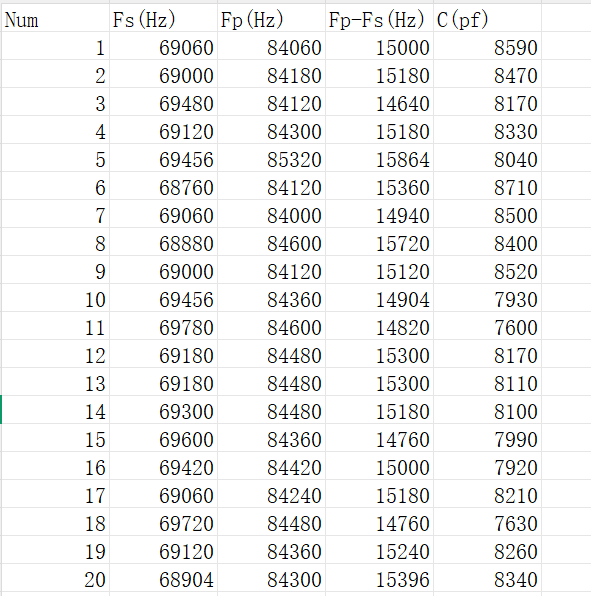The image size is (591, 596).
Task: Select the Fp cell with 85320
Action: 271,158
